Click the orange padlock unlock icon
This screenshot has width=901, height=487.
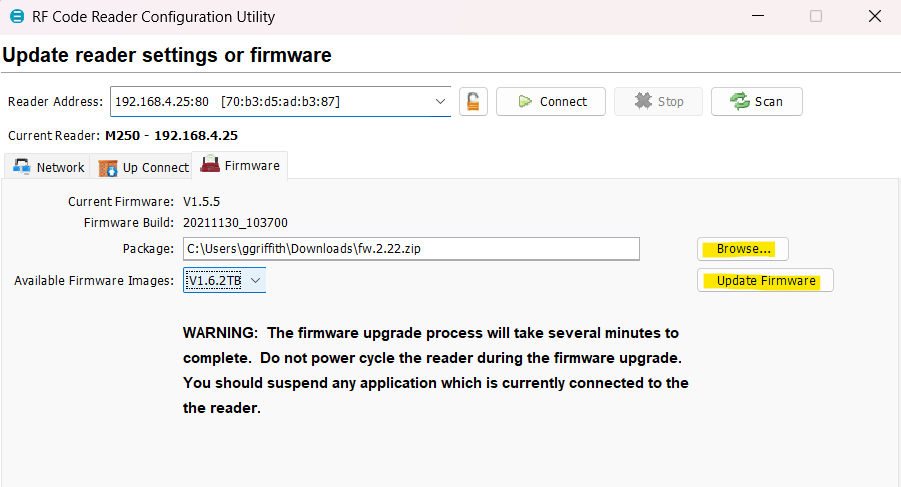(x=473, y=101)
